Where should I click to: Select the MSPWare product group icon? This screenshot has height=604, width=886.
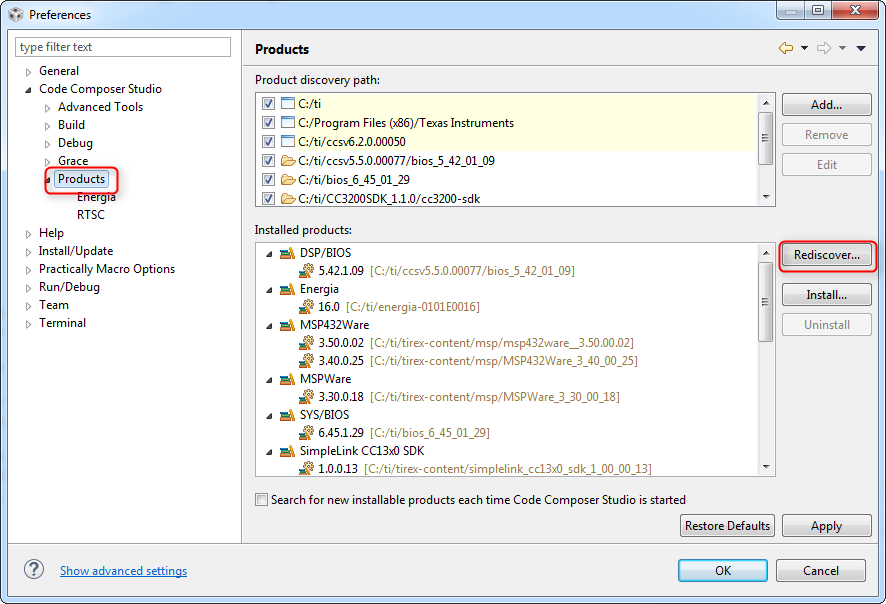click(x=288, y=379)
